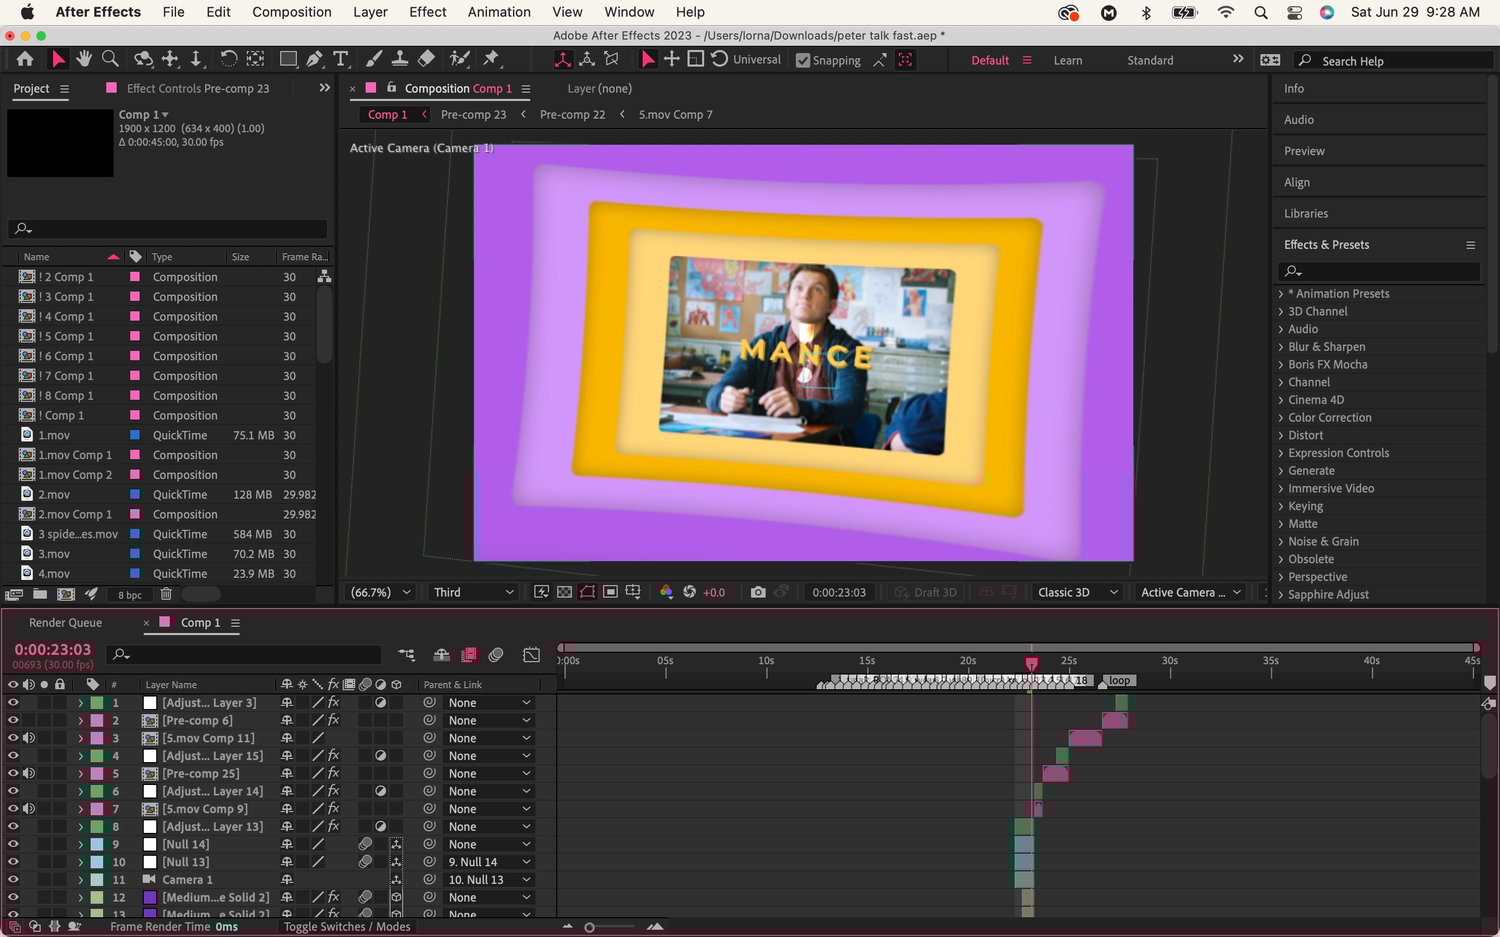This screenshot has height=937, width=1500.
Task: Open the Animation menu
Action: pos(499,12)
